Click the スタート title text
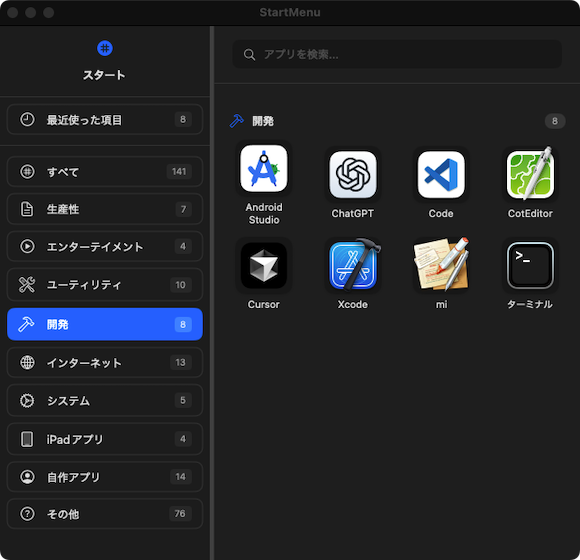Image resolution: width=580 pixels, height=560 pixels. pos(104,75)
